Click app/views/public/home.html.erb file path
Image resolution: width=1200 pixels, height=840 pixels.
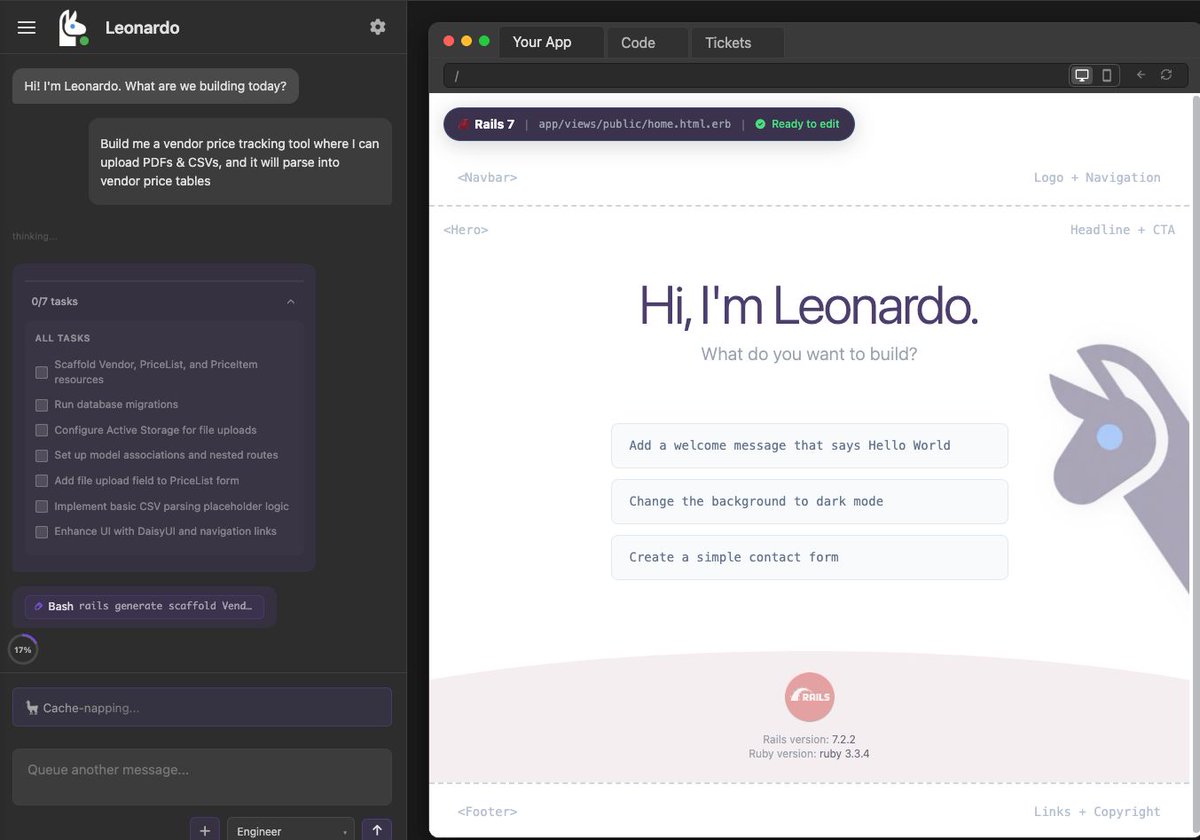(x=634, y=124)
